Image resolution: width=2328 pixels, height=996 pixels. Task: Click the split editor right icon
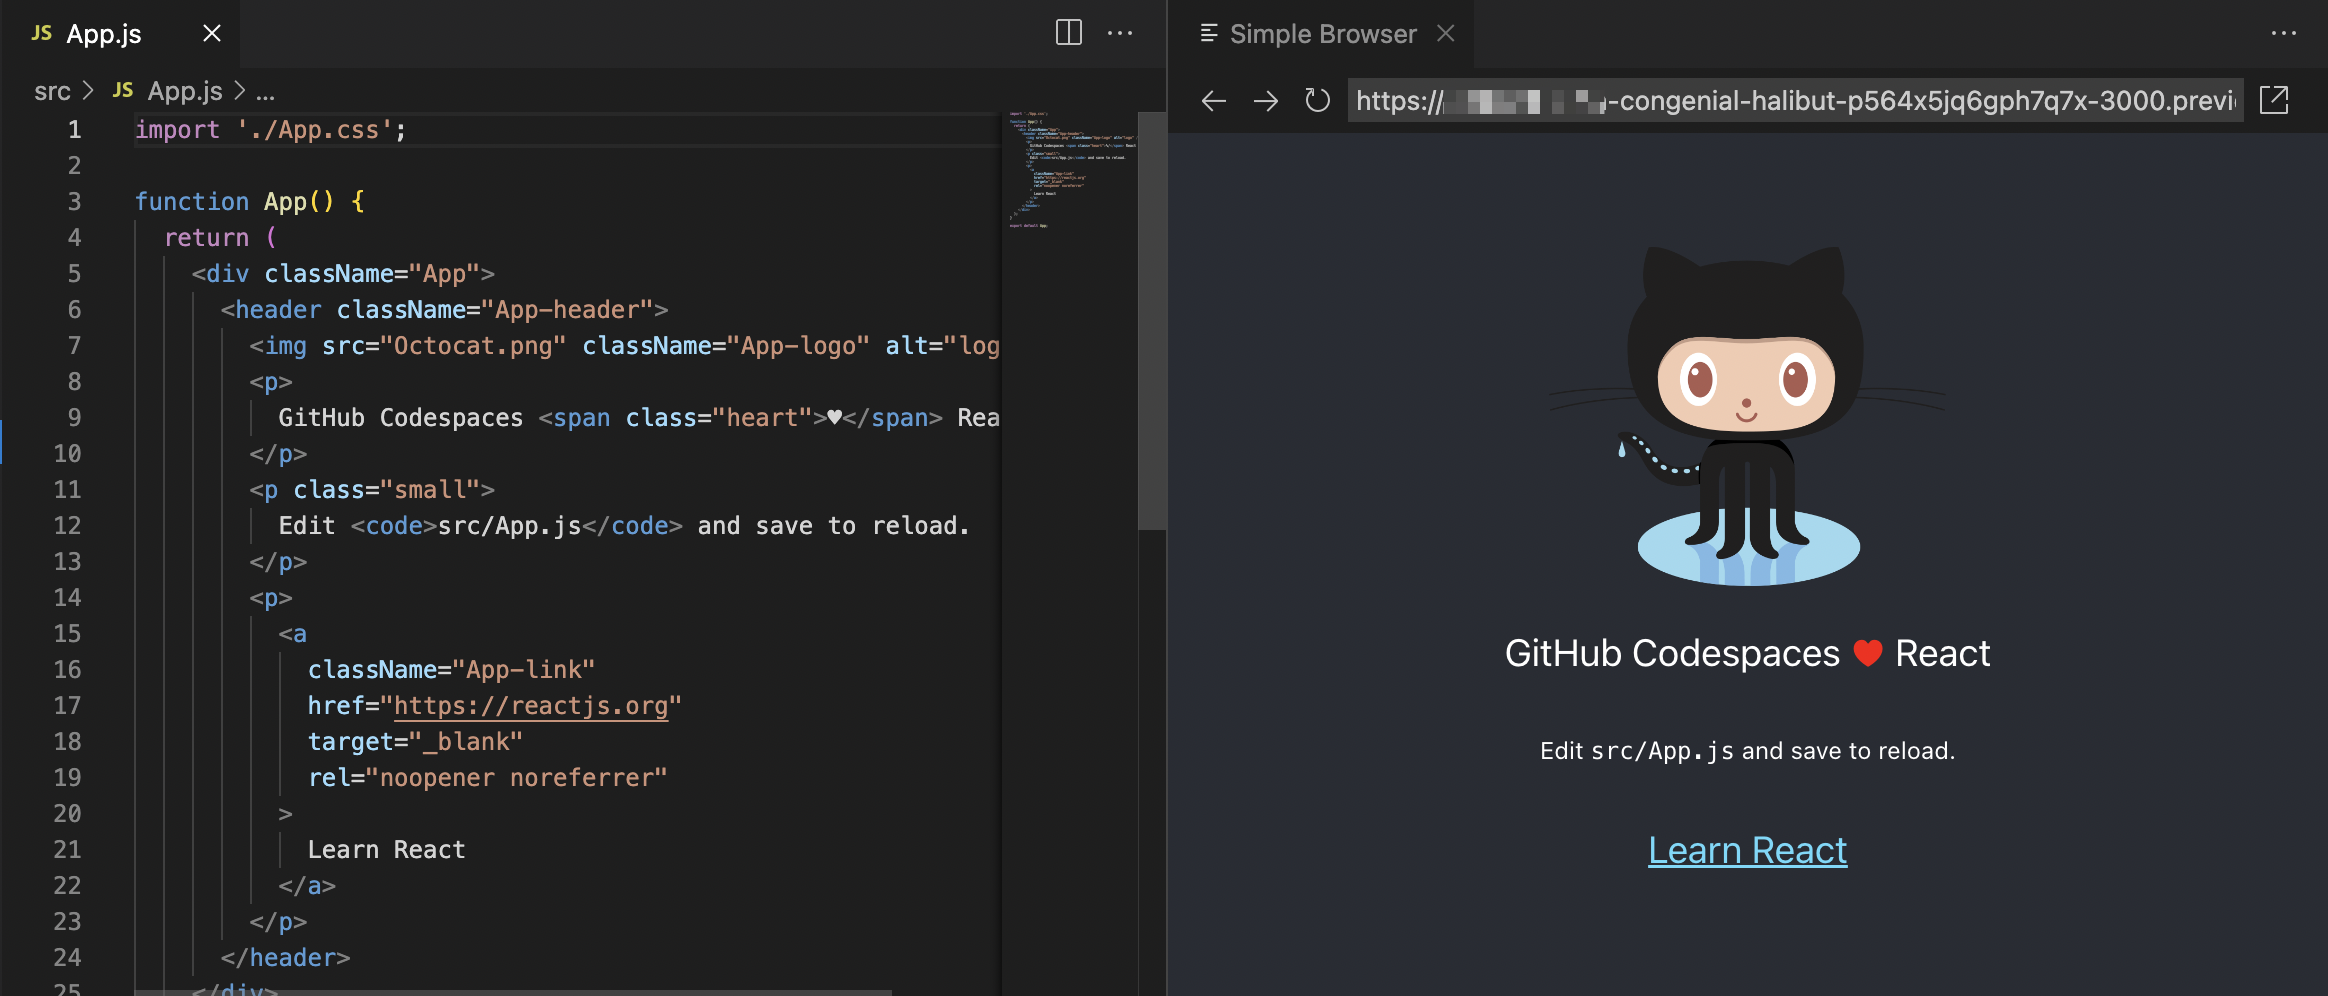pos(1068,33)
